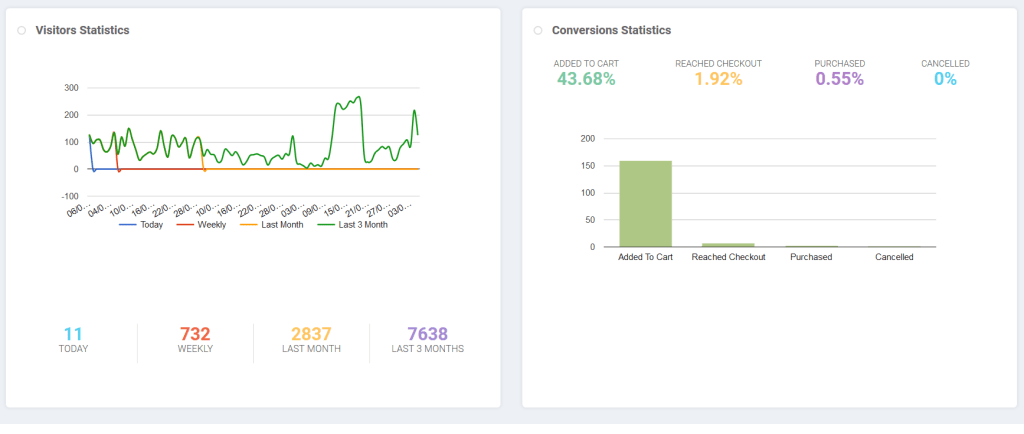The height and width of the screenshot is (434, 1024).
Task: Click the LAST MONTH label under 2837
Action: (x=312, y=349)
